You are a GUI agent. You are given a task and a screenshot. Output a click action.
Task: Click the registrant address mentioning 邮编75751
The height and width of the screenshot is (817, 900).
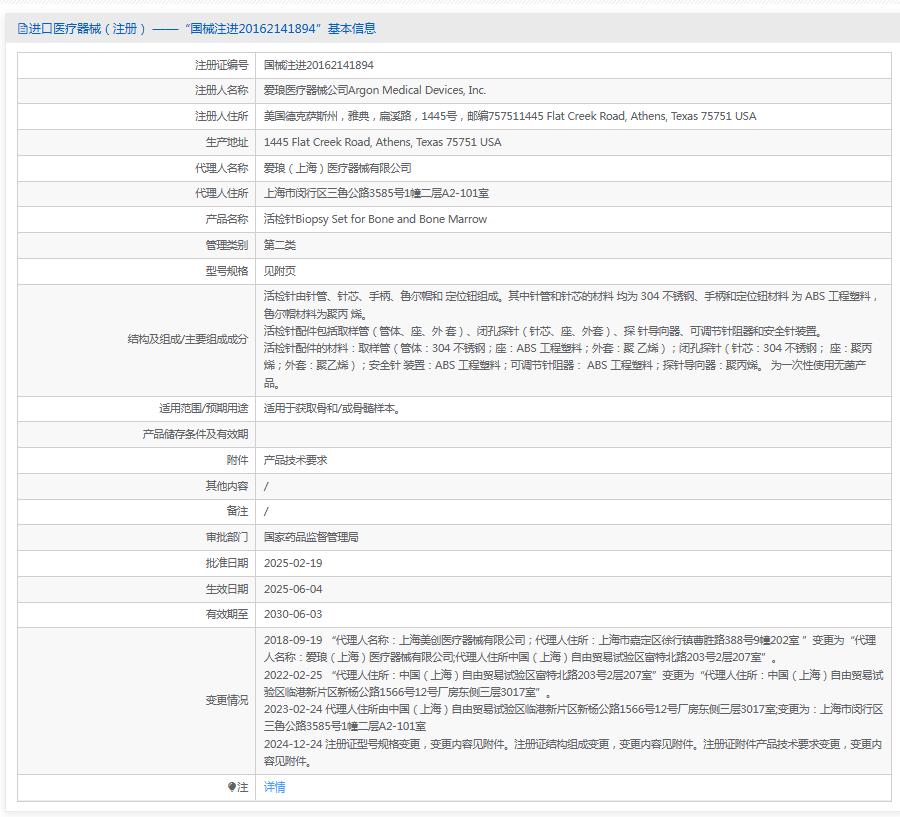509,116
